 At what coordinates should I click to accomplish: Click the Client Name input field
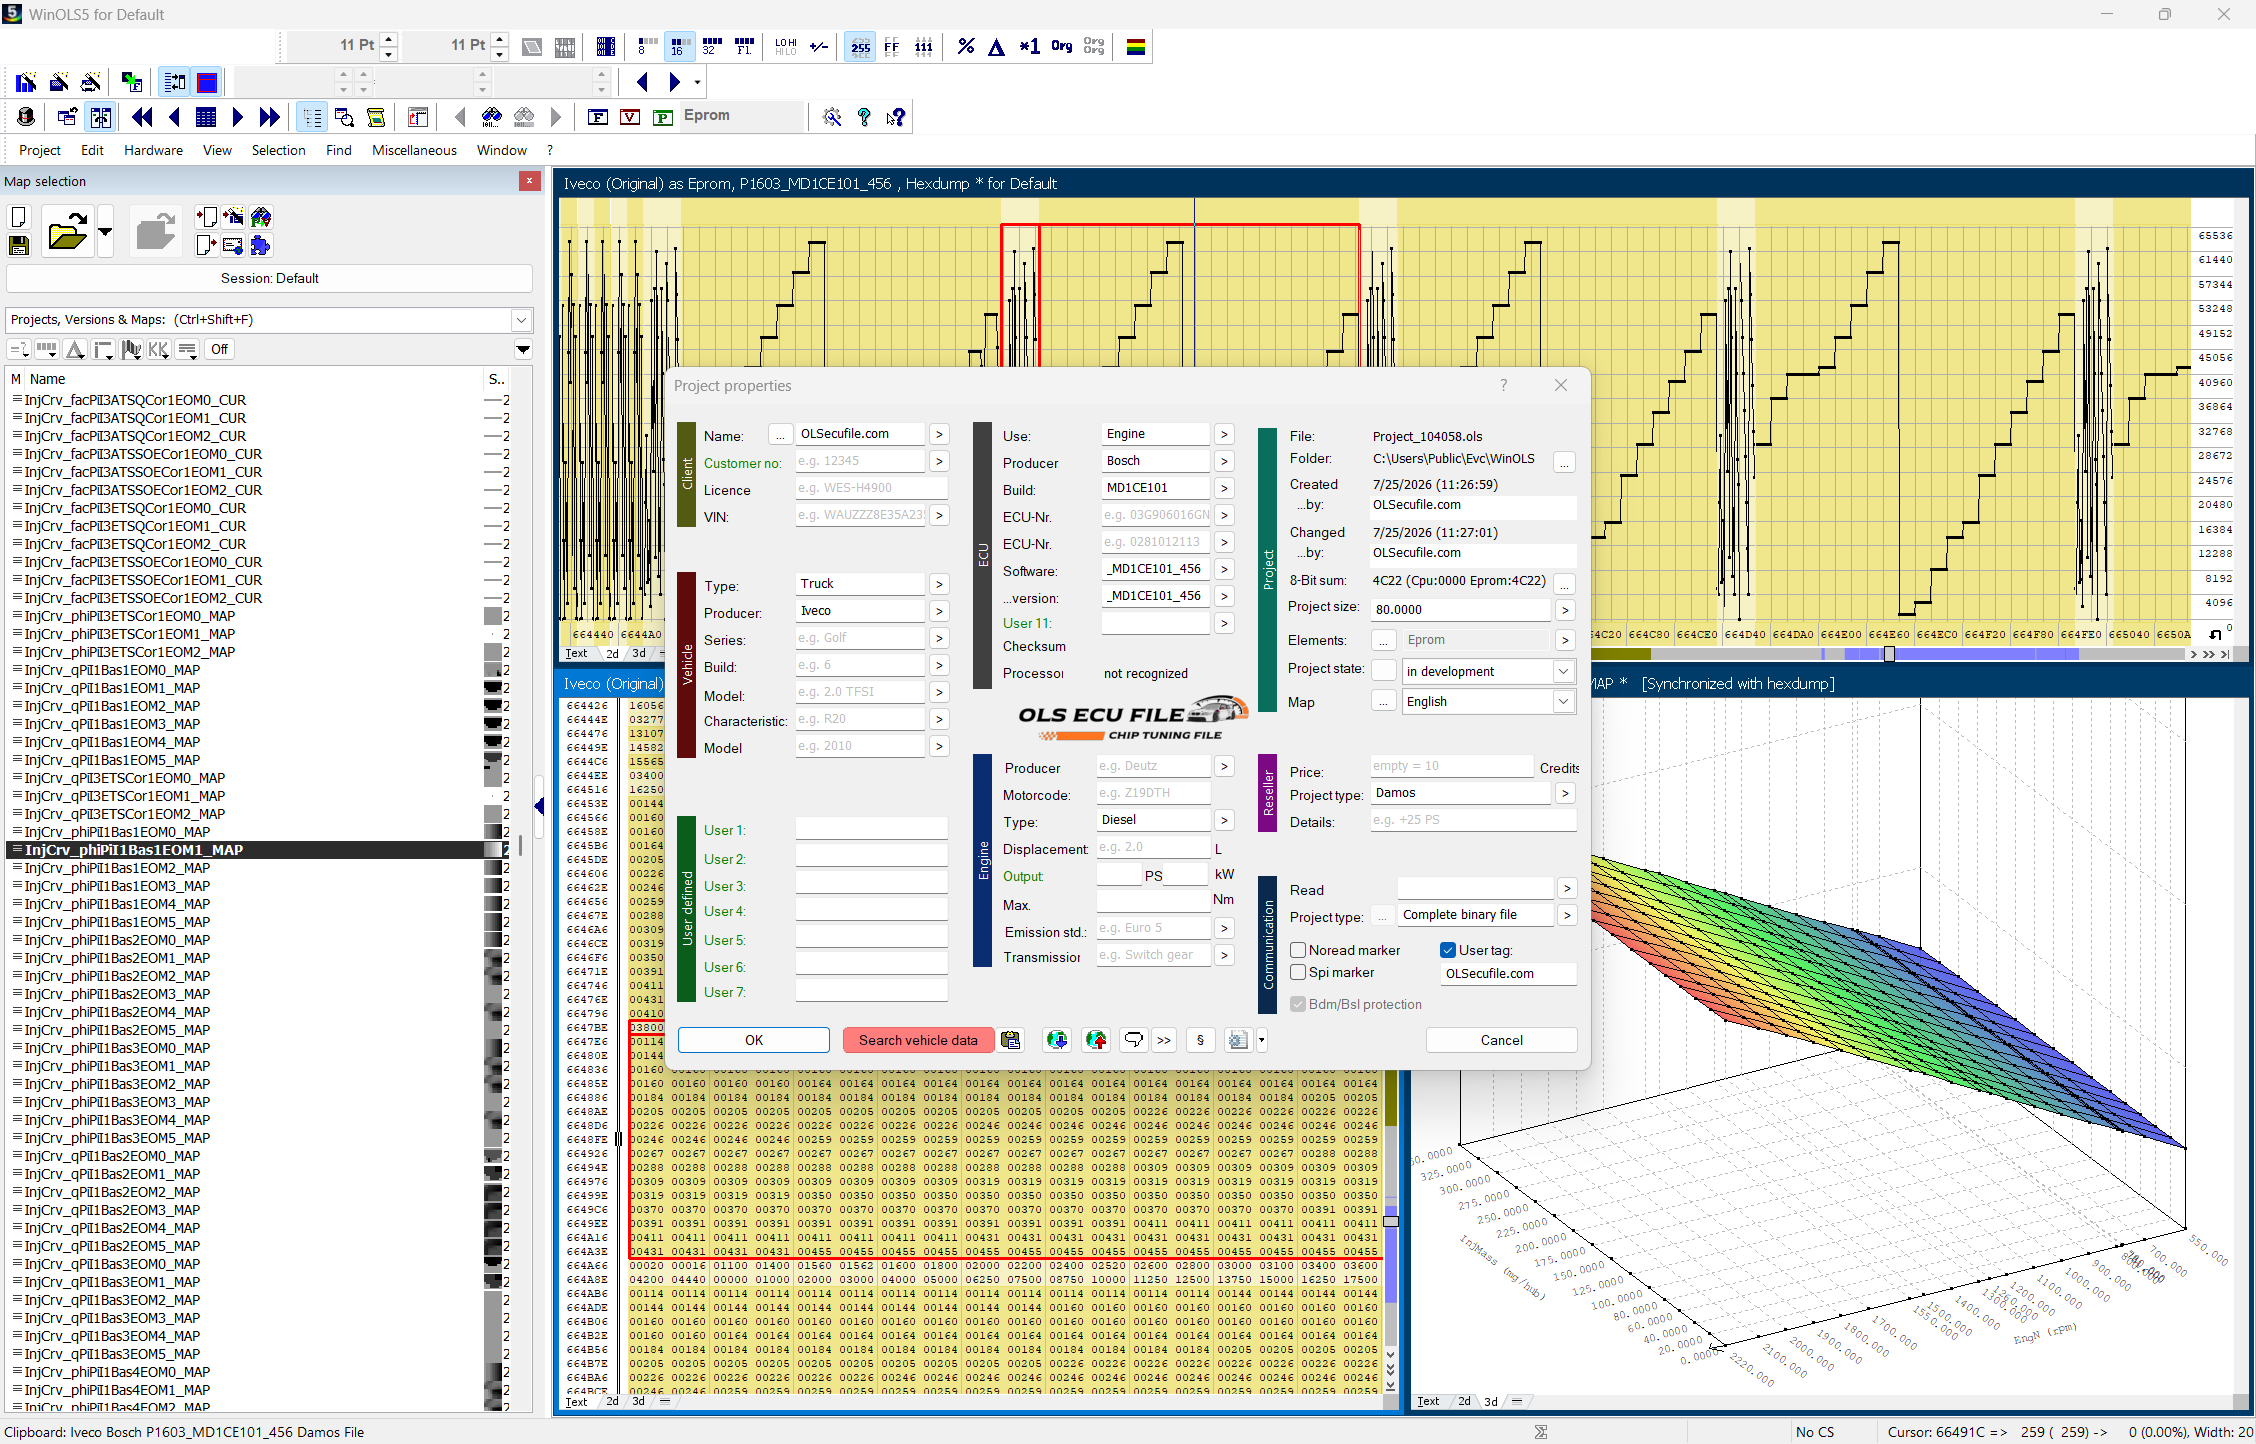[x=860, y=434]
